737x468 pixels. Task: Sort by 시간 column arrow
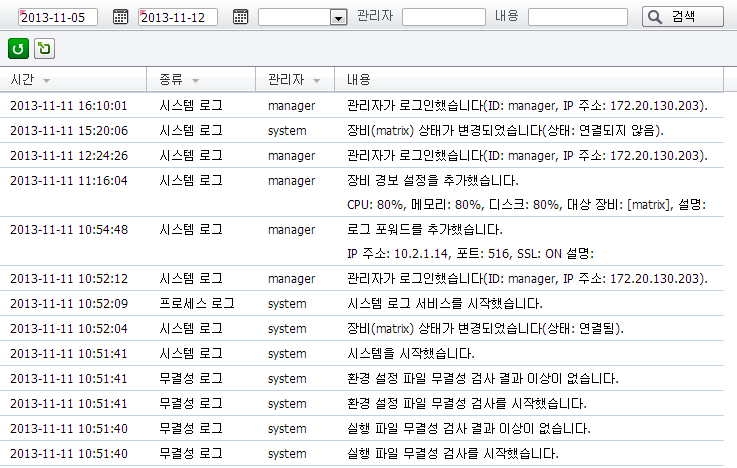[x=47, y=80]
